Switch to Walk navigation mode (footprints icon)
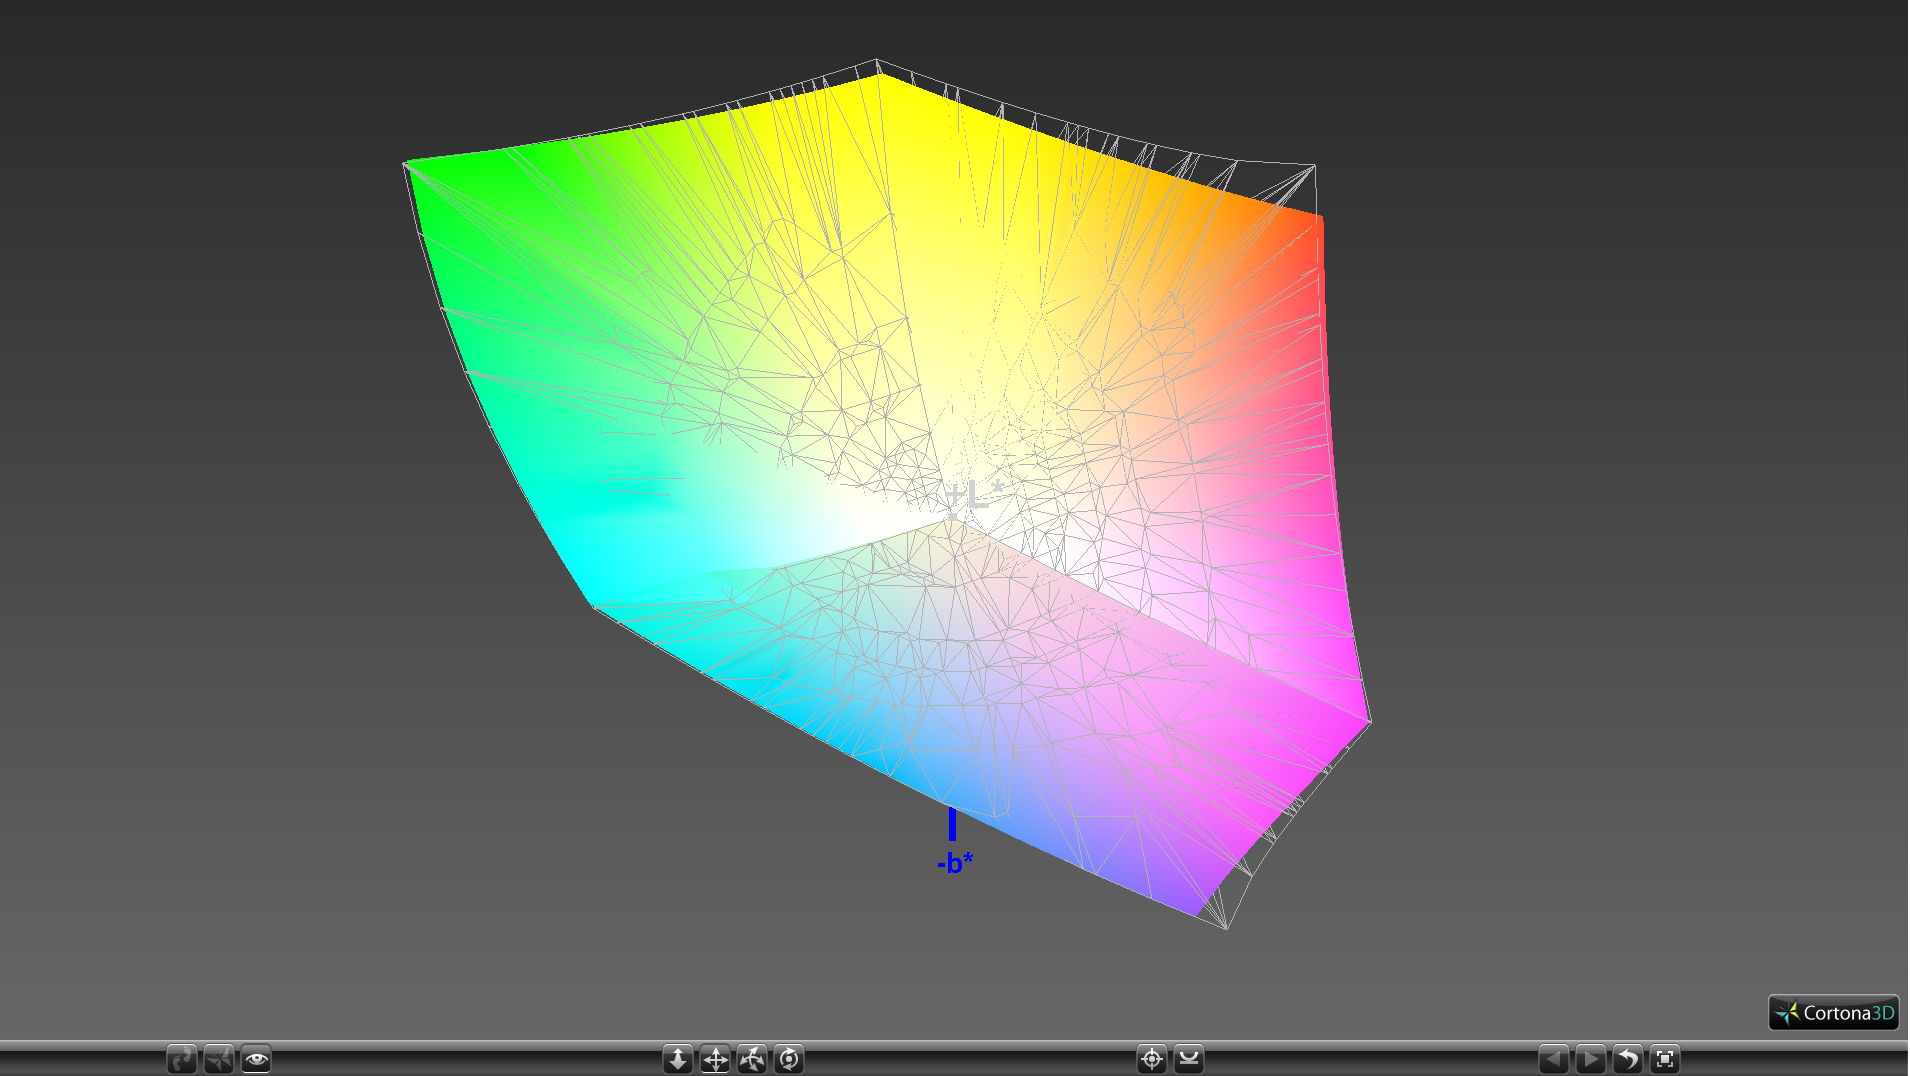1910x1076 pixels. coord(181,1059)
